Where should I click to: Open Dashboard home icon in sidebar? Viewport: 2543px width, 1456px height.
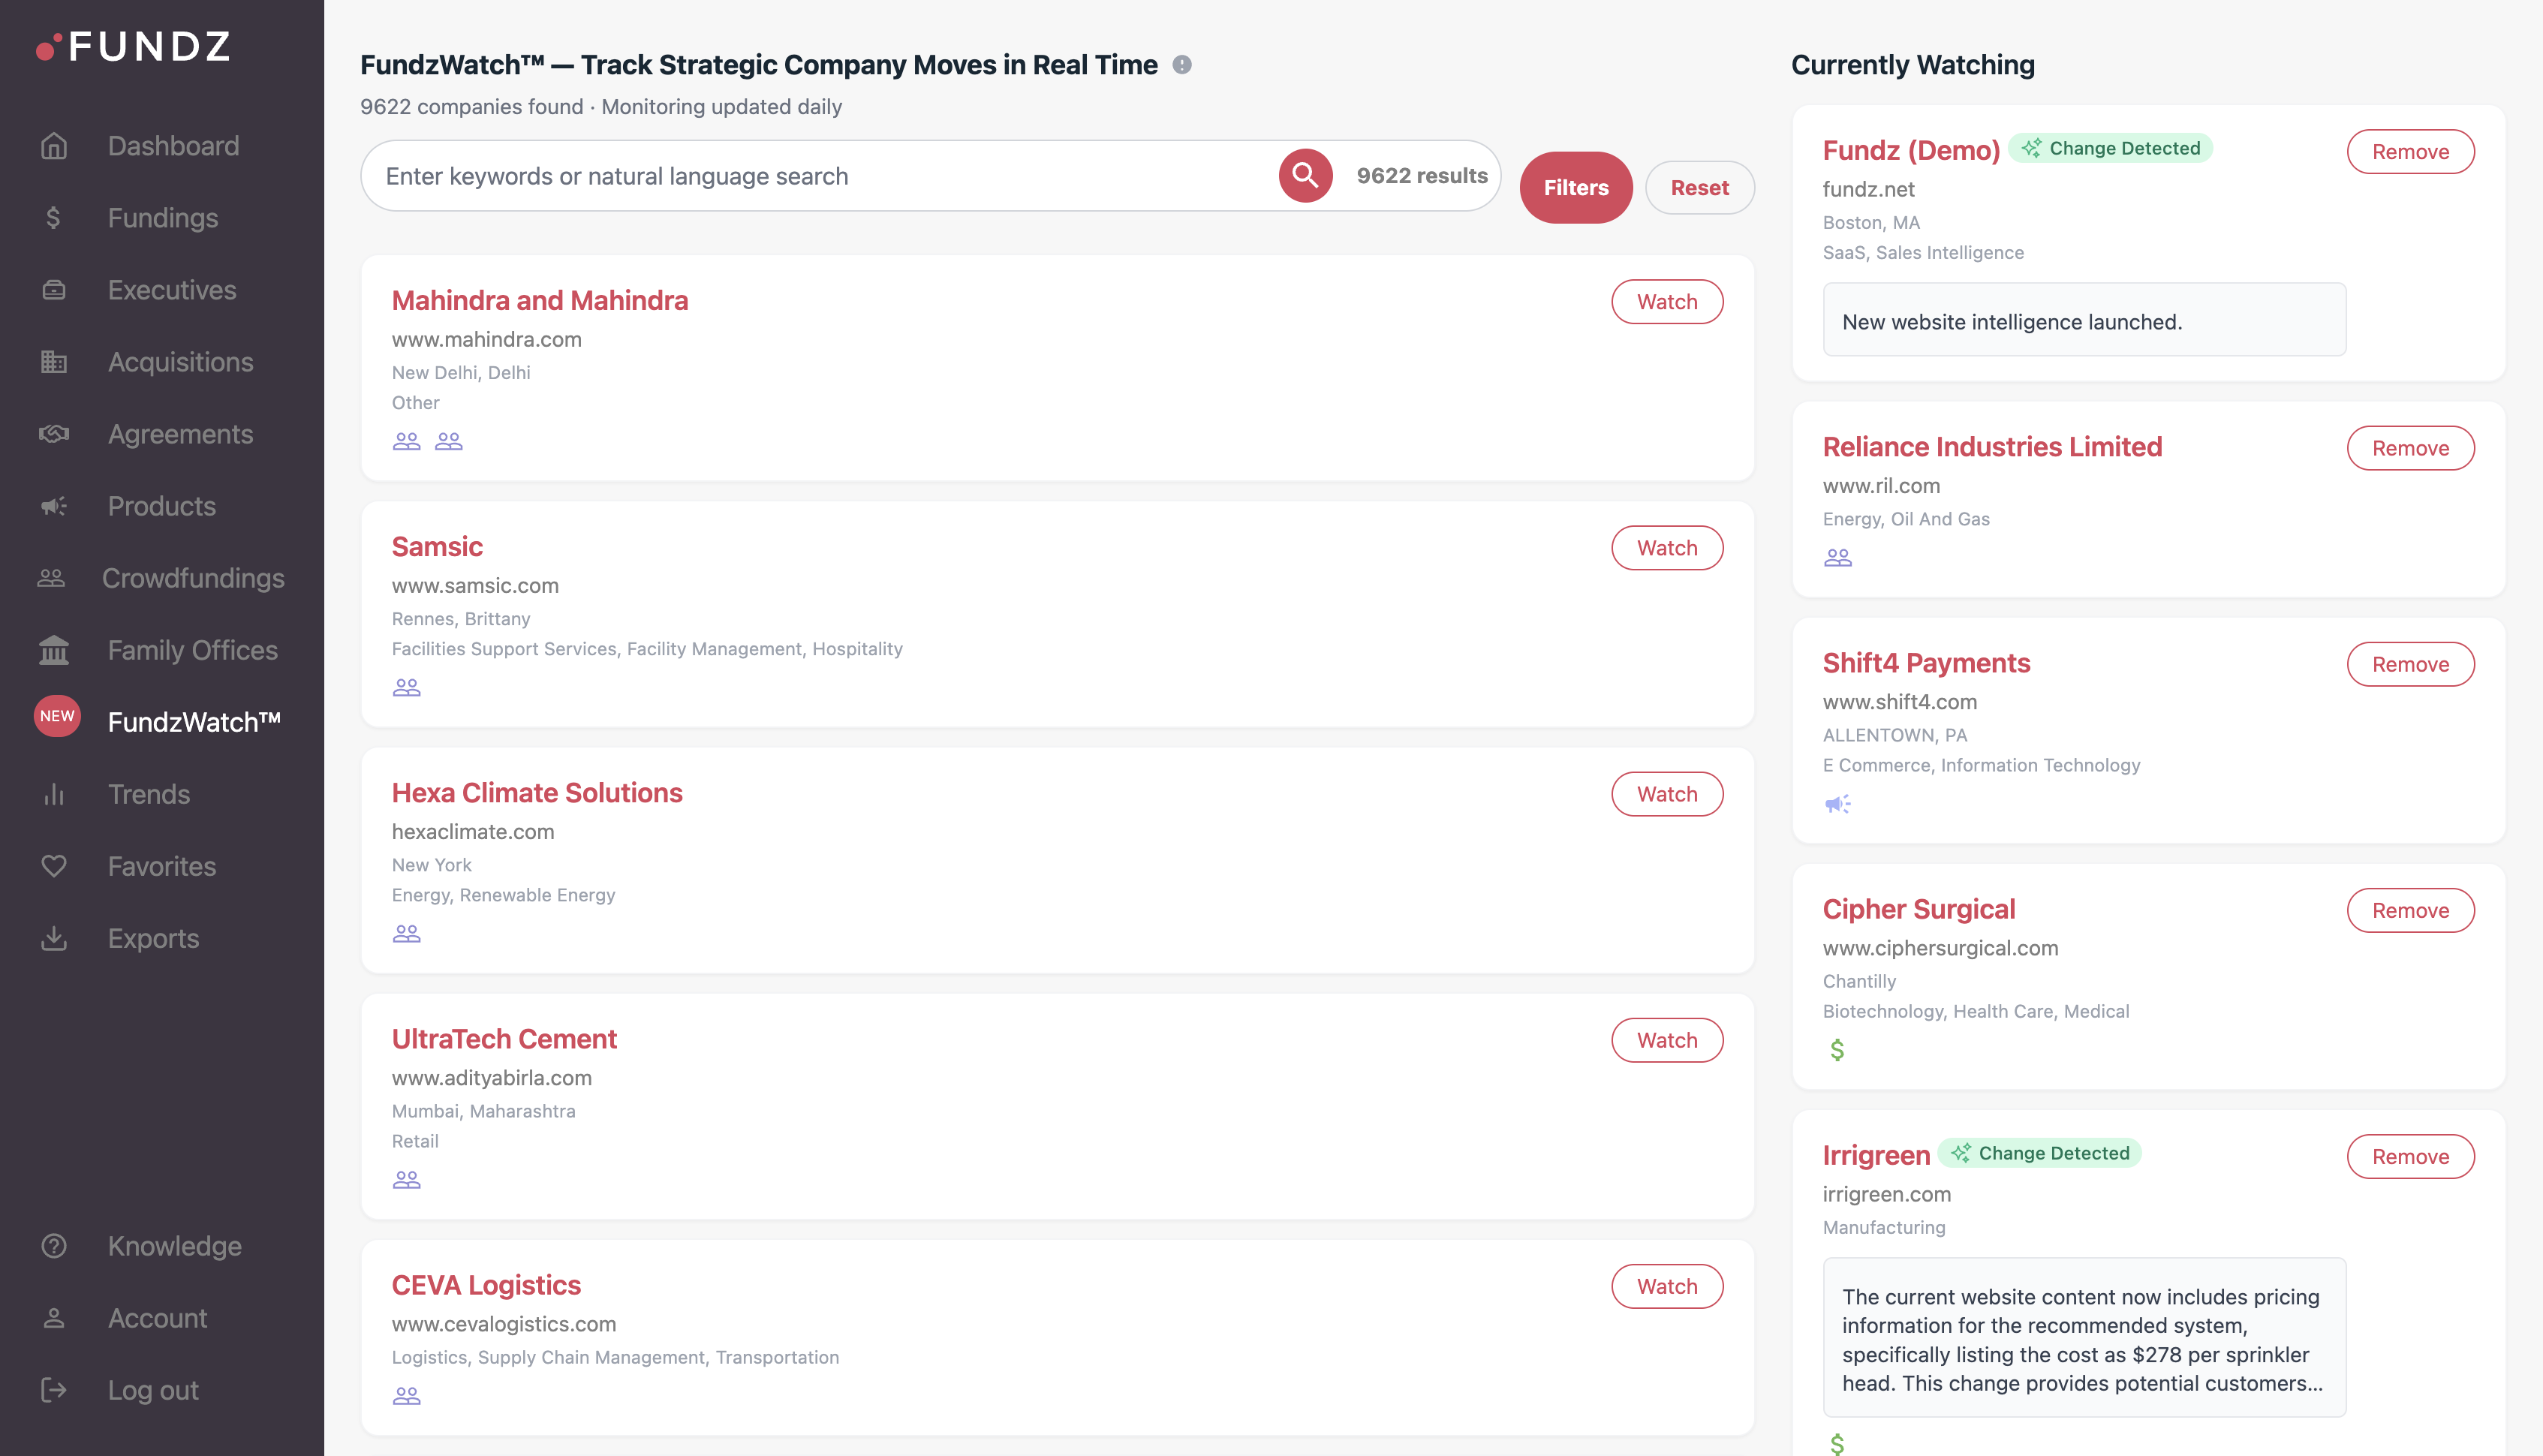pyautogui.click(x=54, y=146)
